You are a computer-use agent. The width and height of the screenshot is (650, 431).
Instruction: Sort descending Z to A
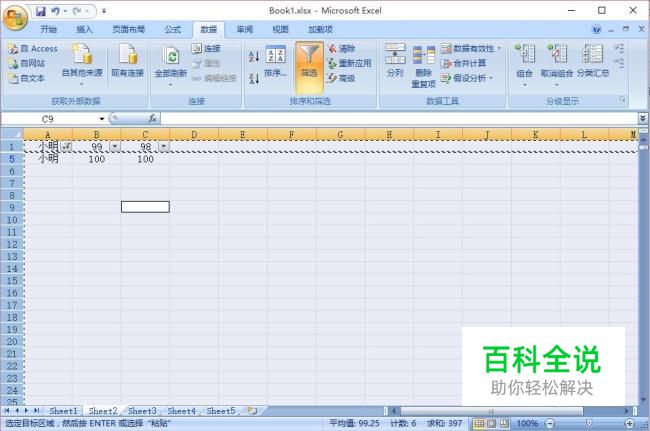click(254, 78)
